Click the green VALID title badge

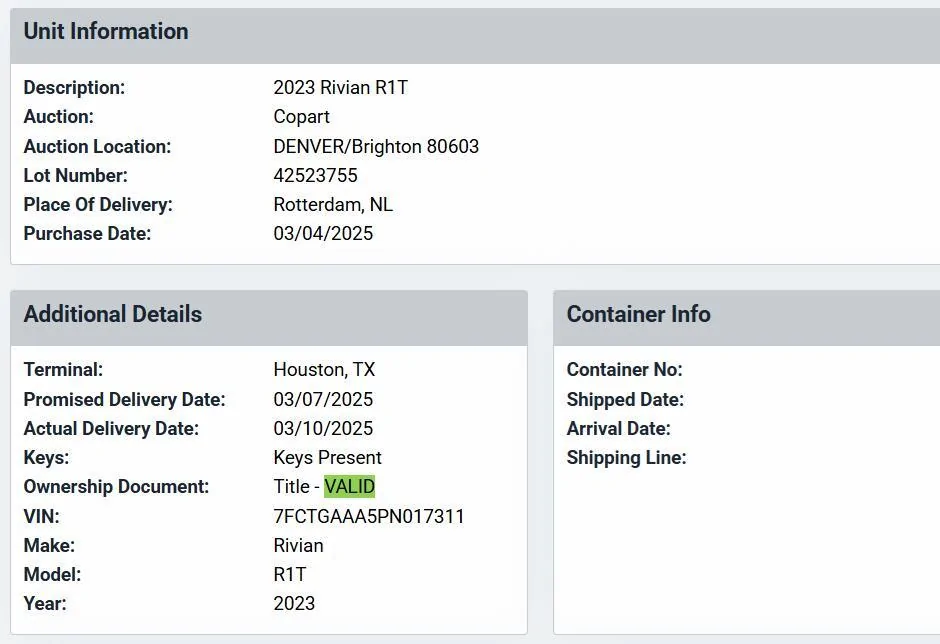pos(350,486)
